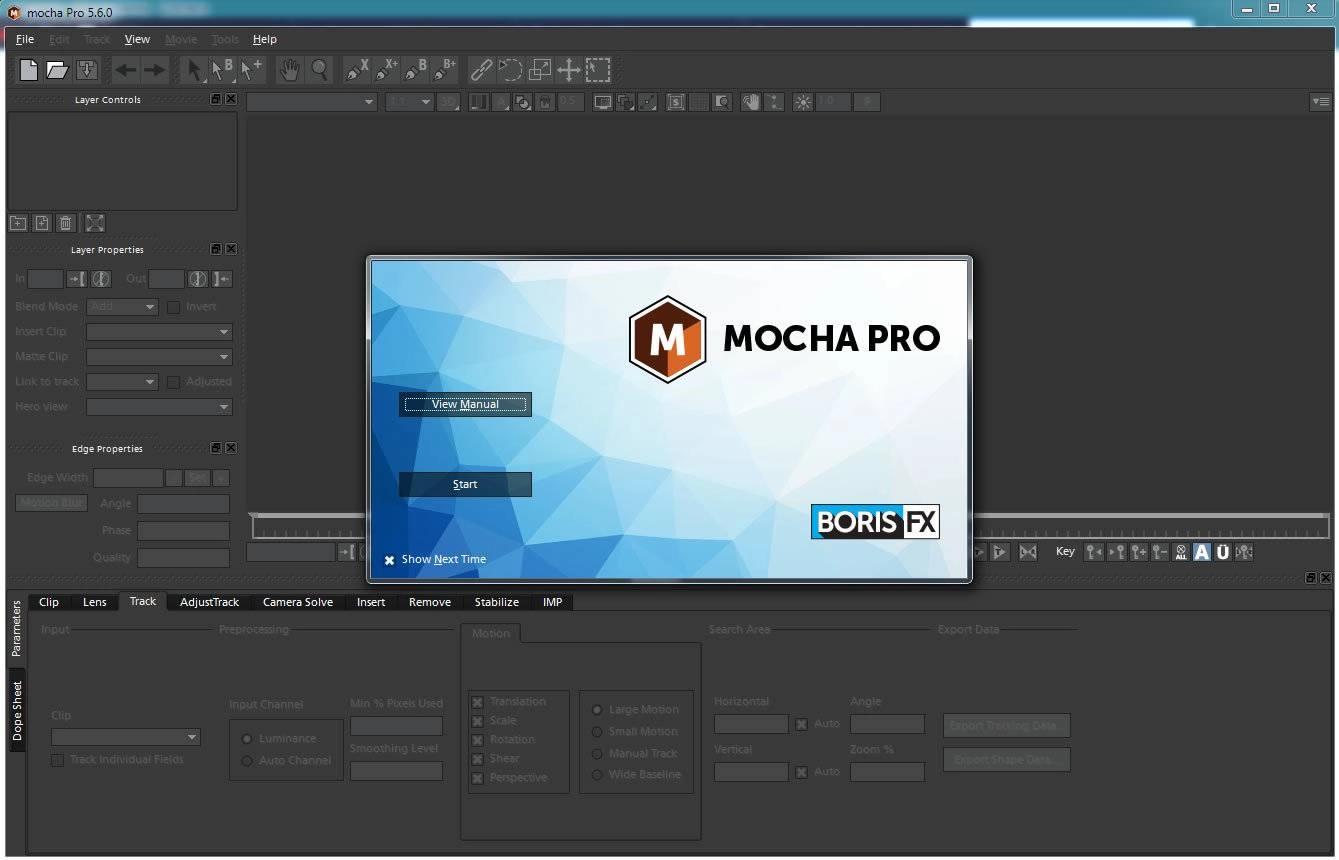Toggle Track Individual Fields checkbox

[58, 760]
